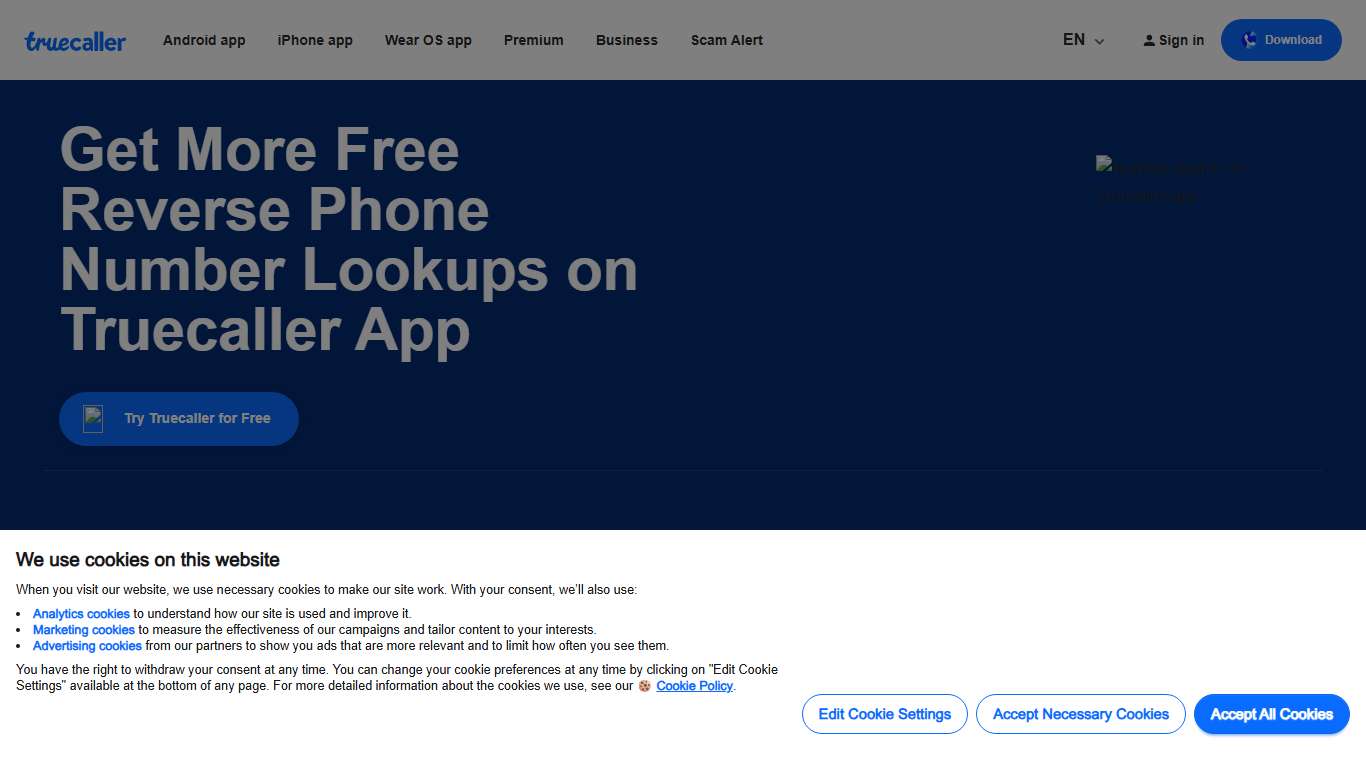
Task: Open the iPhone app page
Action: click(x=314, y=40)
